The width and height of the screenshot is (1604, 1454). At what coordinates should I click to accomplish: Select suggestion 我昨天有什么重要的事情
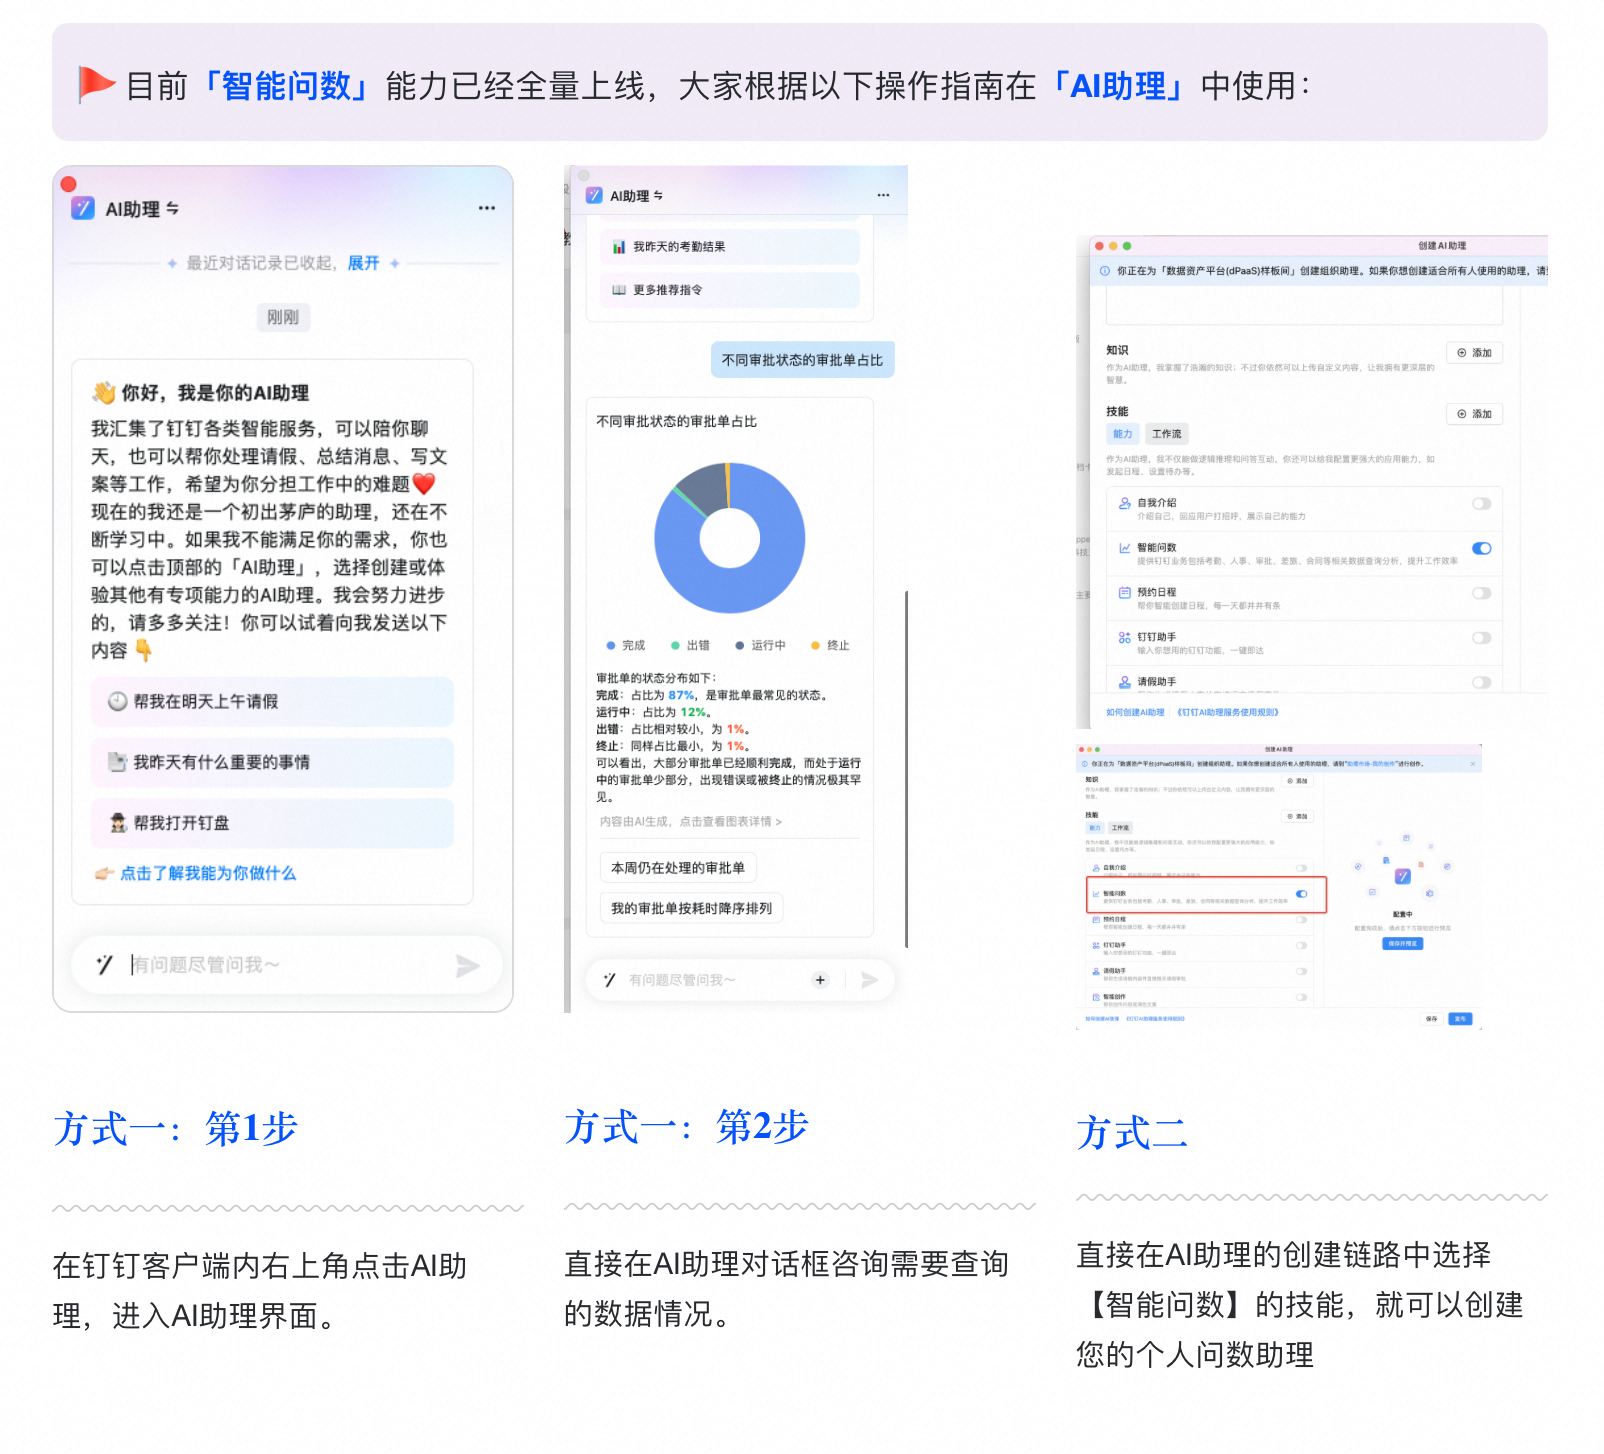[x=272, y=762]
